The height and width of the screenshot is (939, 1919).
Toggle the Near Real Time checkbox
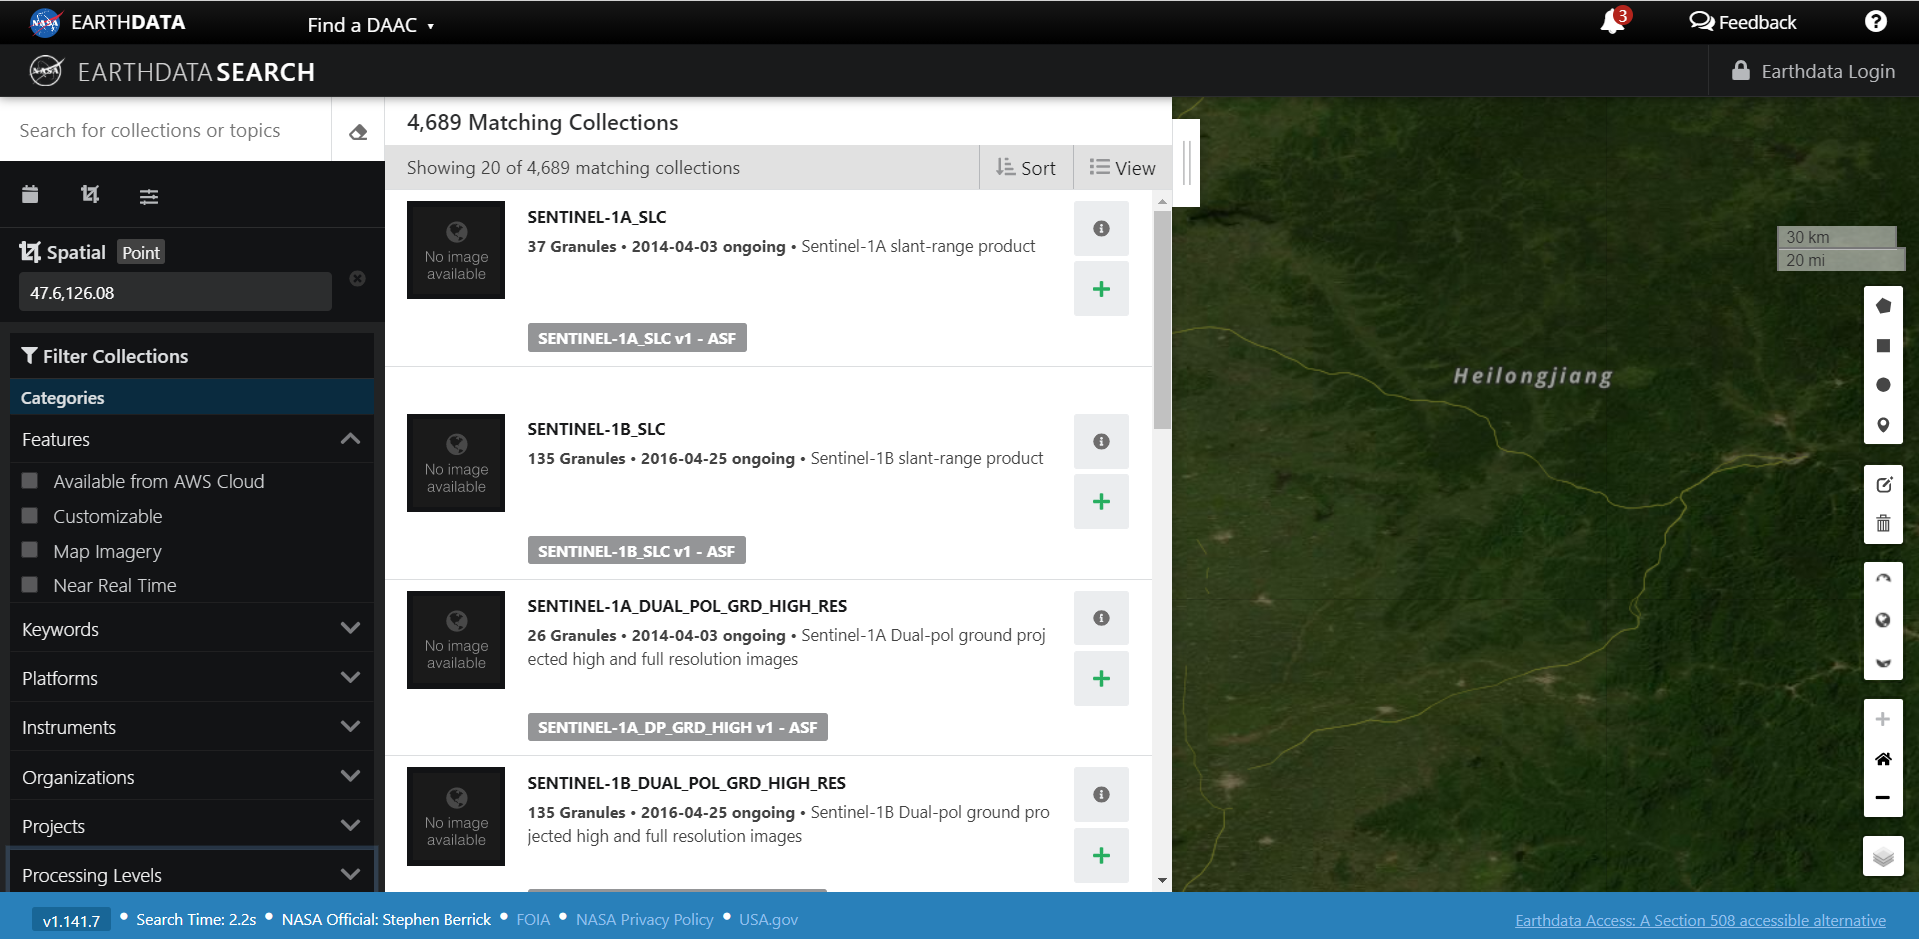(x=30, y=584)
